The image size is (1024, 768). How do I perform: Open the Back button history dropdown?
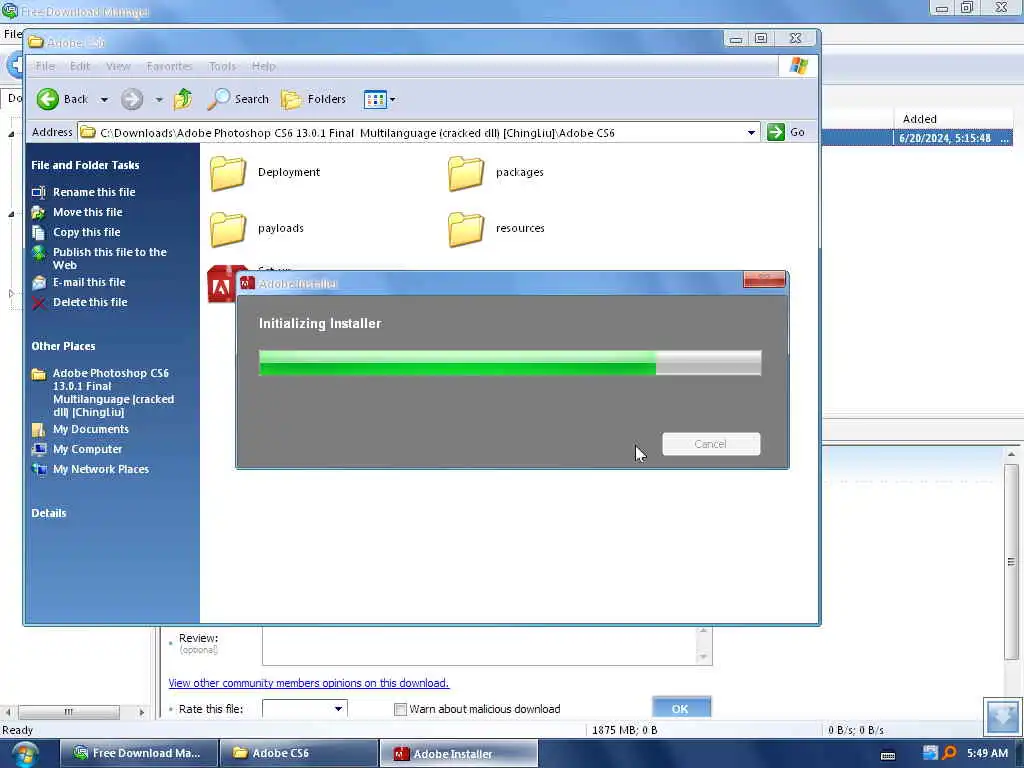point(104,100)
